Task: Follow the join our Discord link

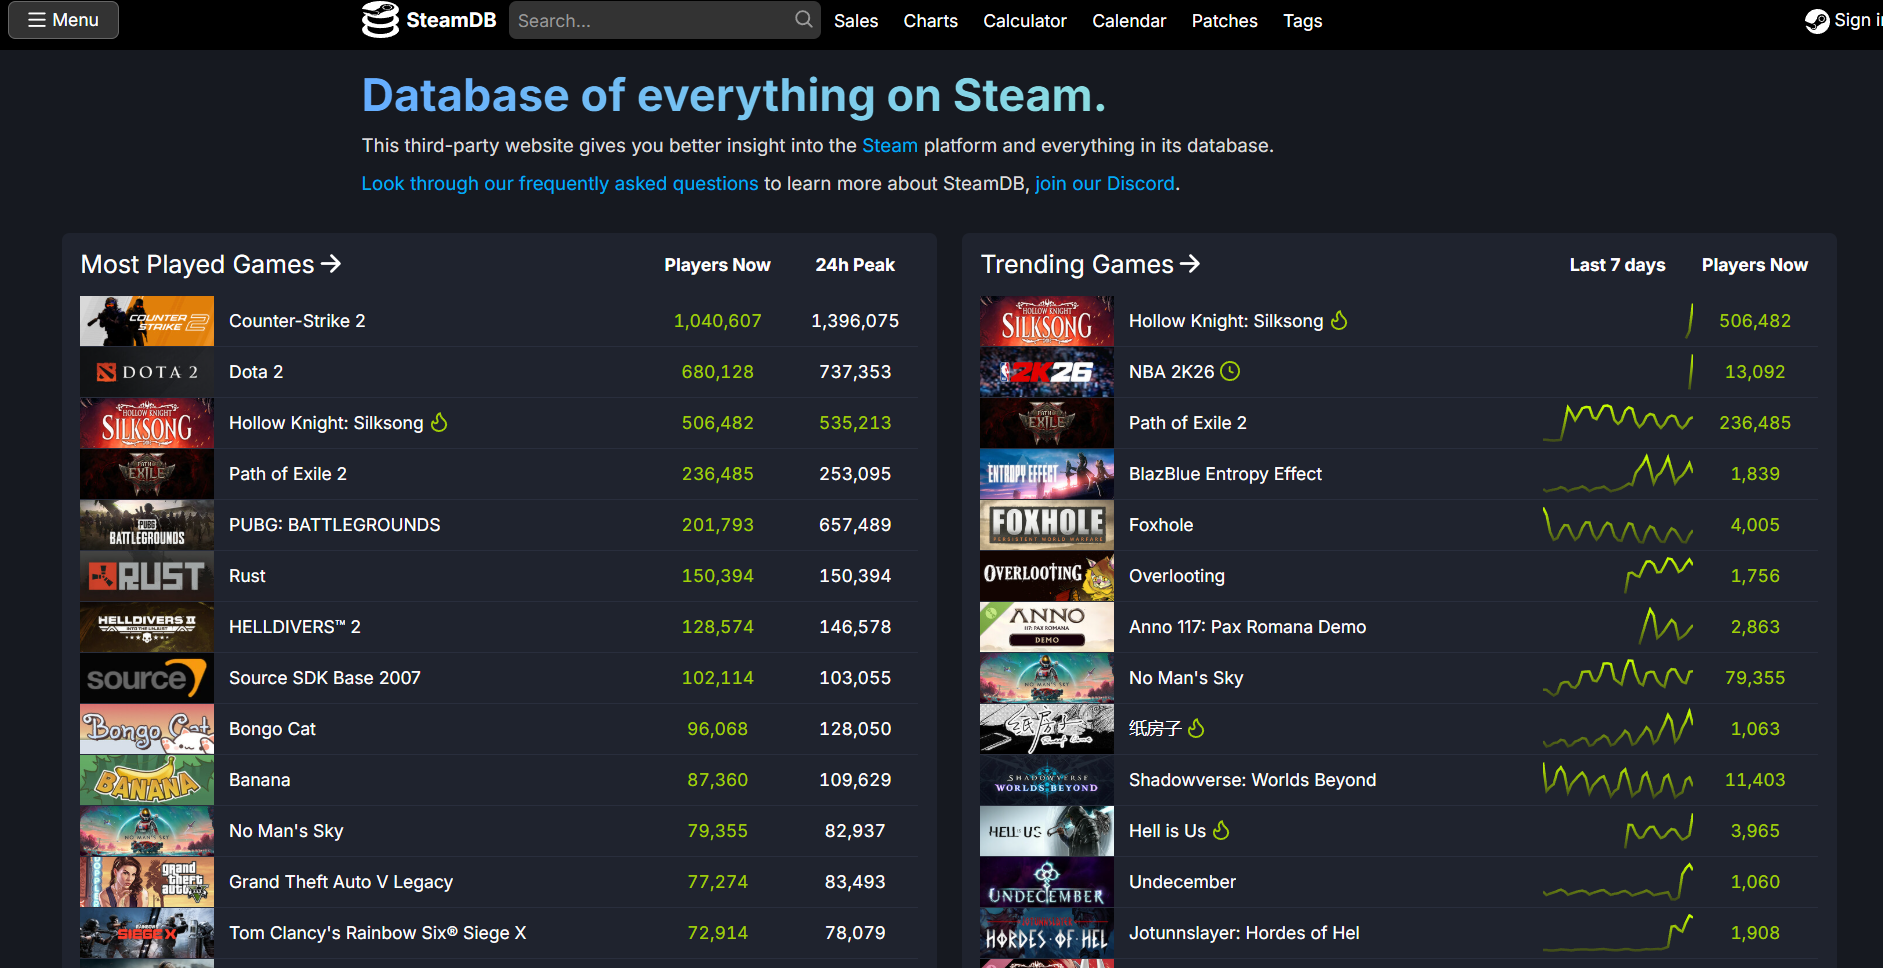Action: pos(1105,184)
